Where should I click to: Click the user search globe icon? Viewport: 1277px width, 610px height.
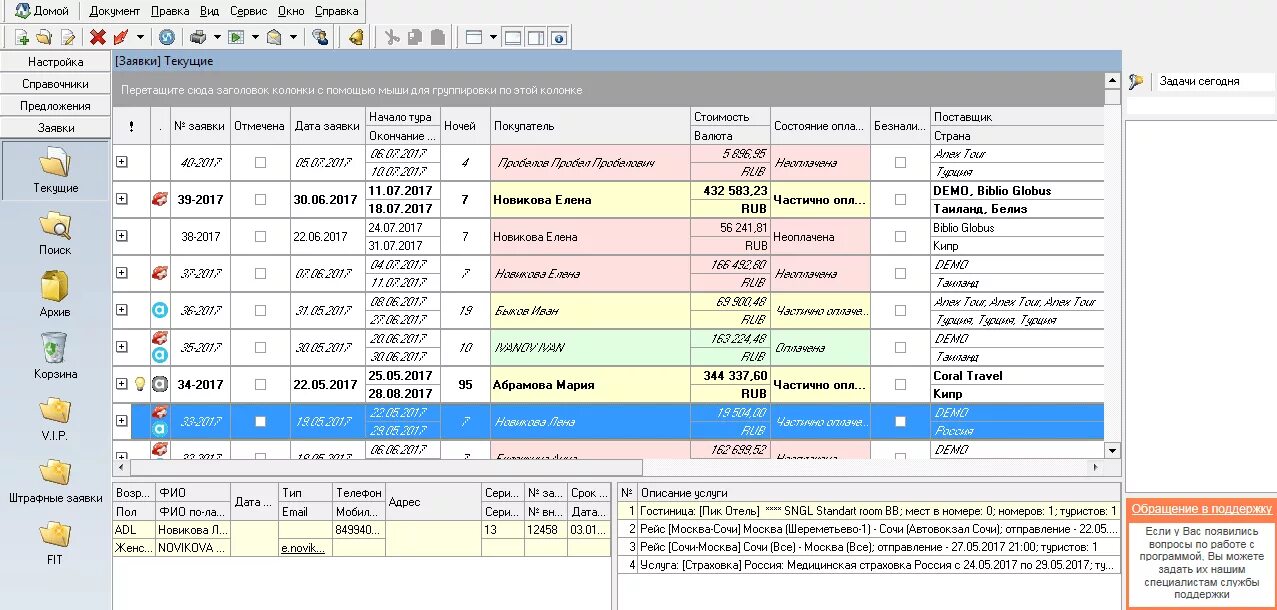(x=320, y=38)
